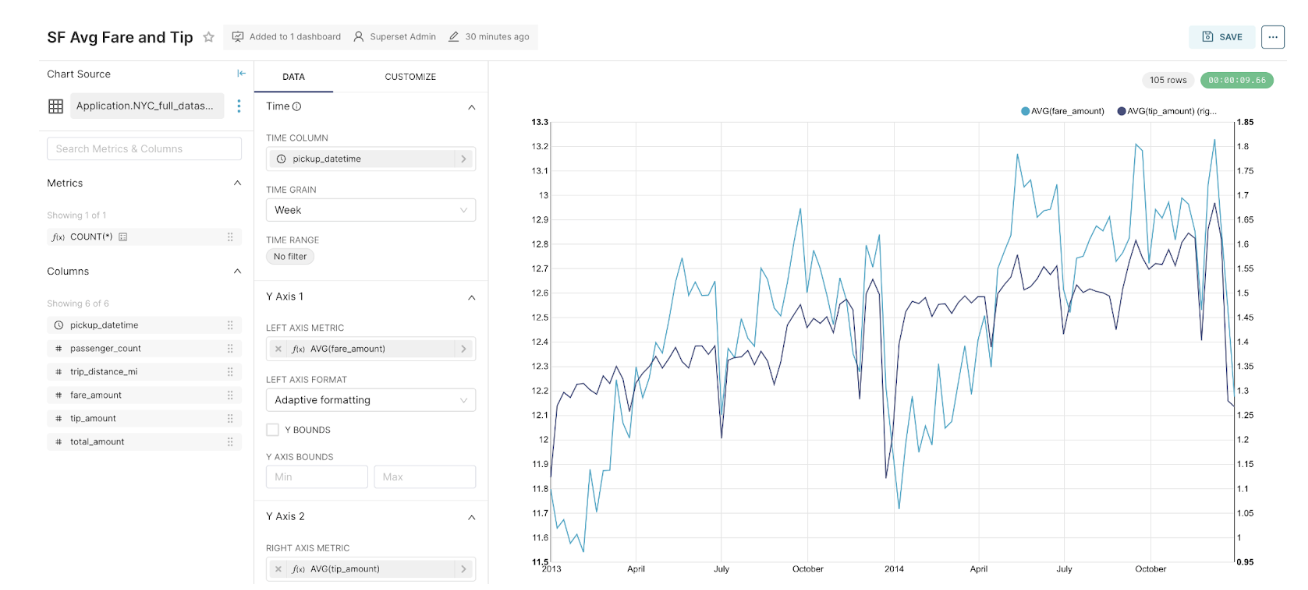Switch to the CUSTOMIZE tab
1308x590 pixels.
410,77
